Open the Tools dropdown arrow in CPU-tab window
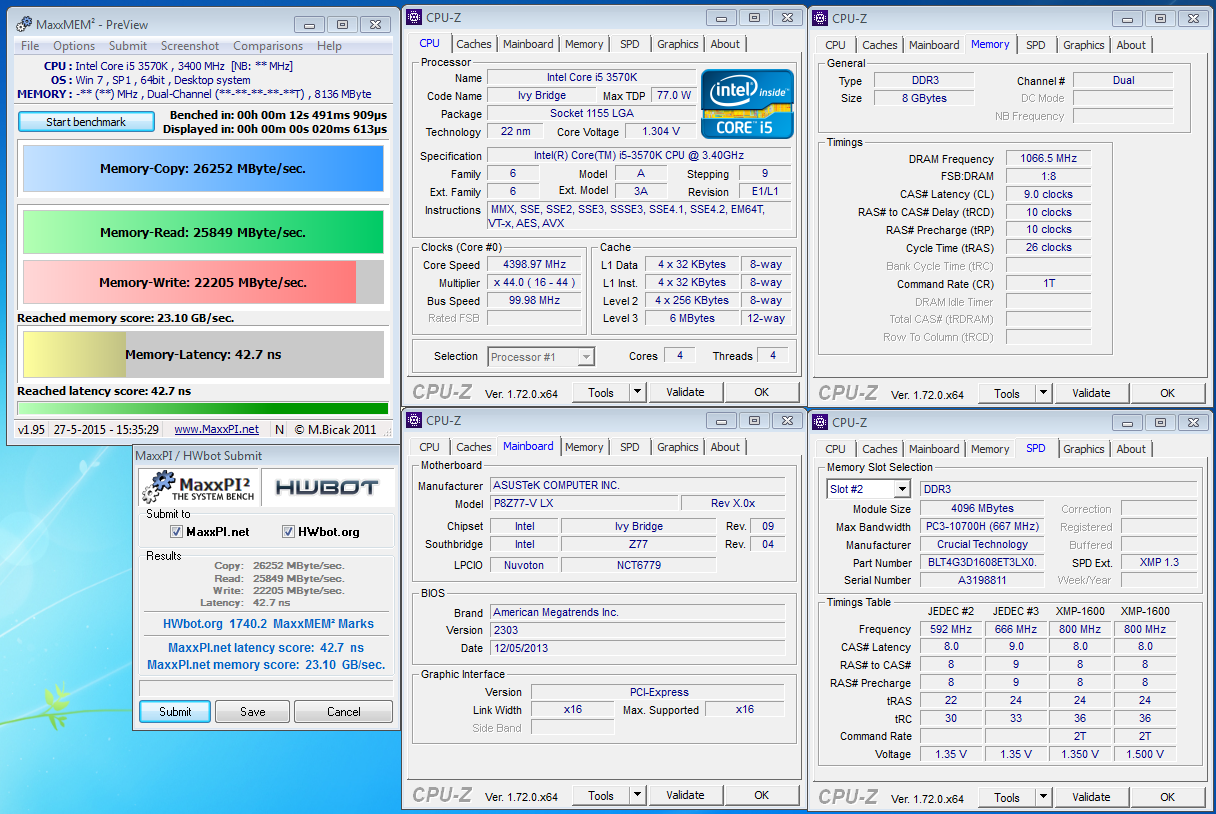Image resolution: width=1216 pixels, height=814 pixels. (637, 392)
